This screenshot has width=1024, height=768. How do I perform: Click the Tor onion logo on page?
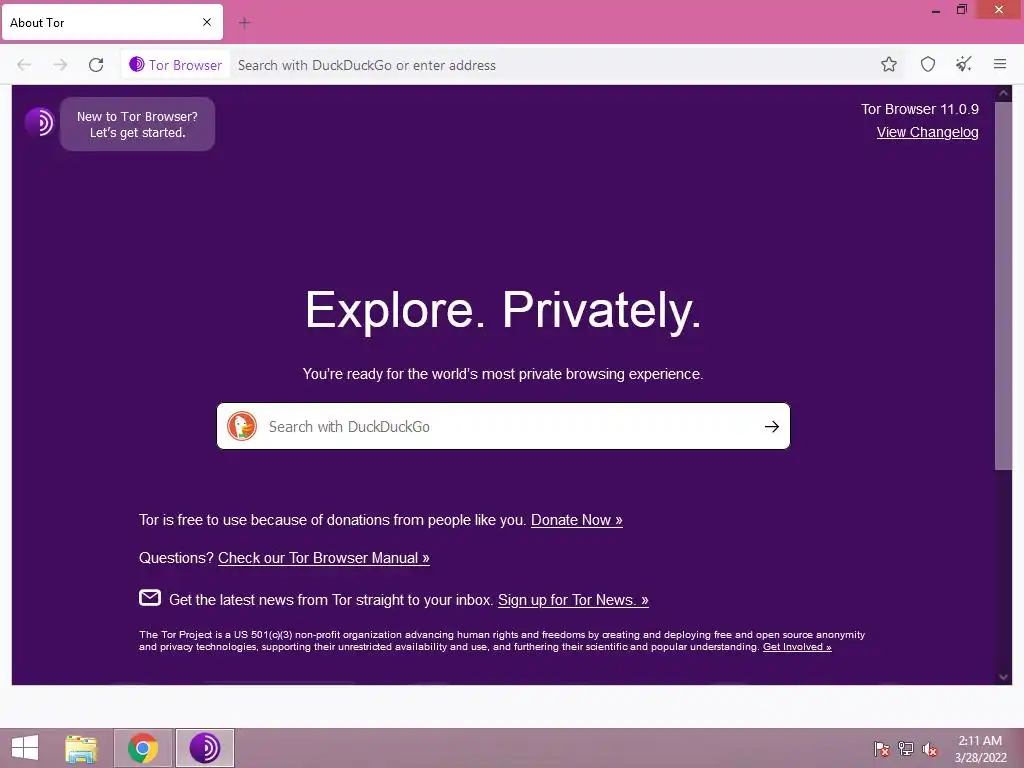point(39,122)
